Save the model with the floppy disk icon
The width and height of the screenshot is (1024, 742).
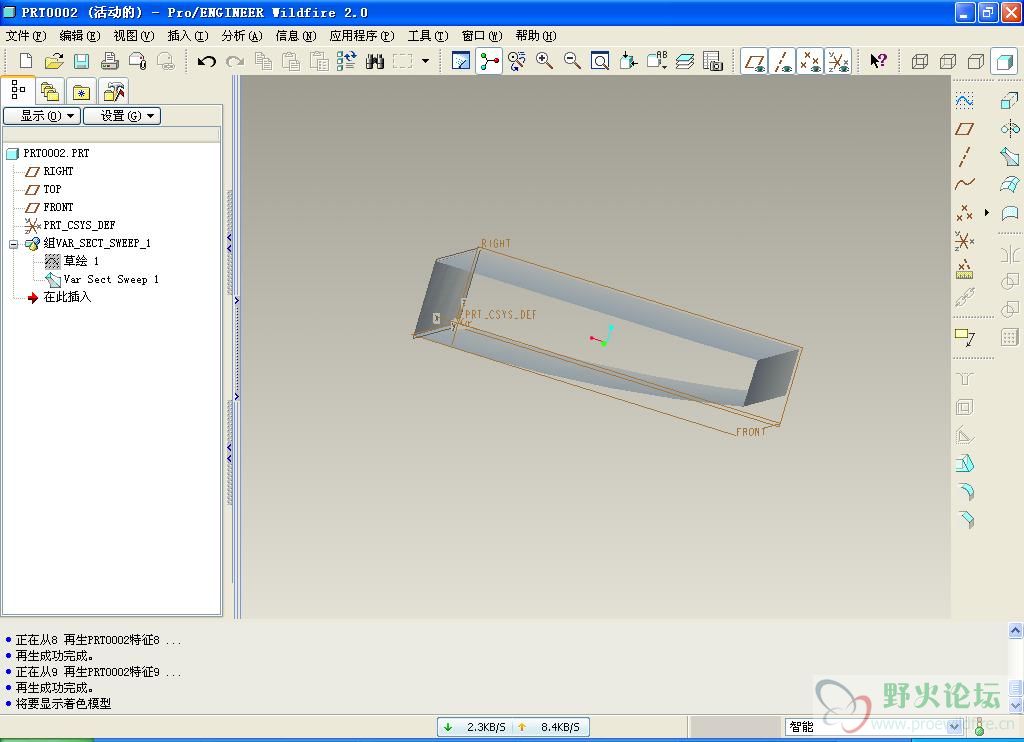click(x=82, y=61)
